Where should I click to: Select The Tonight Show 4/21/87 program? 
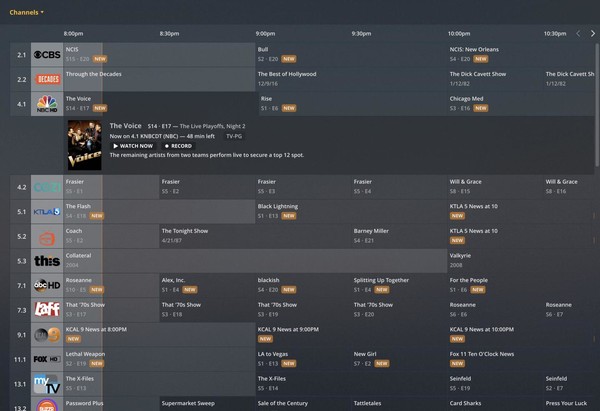[255, 236]
